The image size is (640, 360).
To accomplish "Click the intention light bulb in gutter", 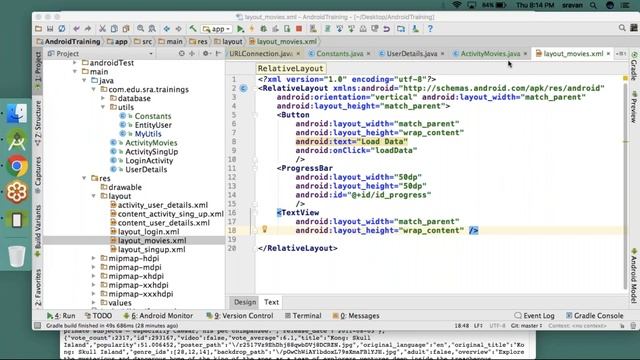I will click(264, 229).
